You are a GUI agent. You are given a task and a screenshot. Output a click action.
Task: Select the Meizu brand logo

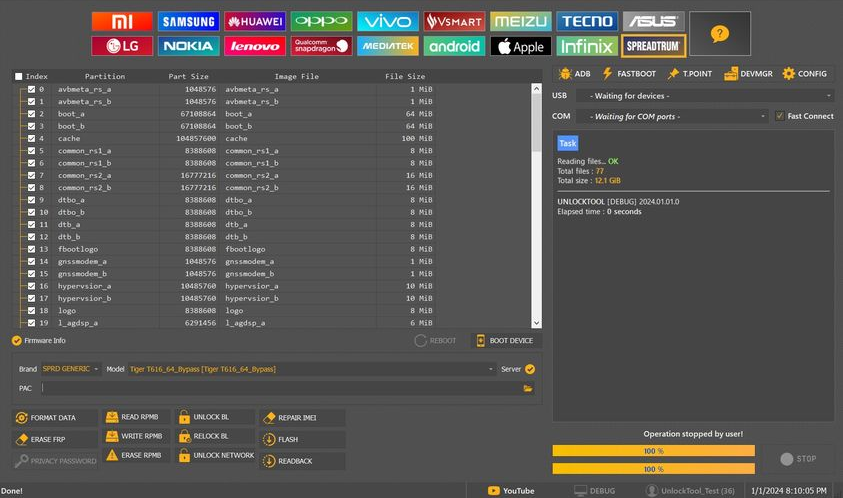tap(520, 22)
